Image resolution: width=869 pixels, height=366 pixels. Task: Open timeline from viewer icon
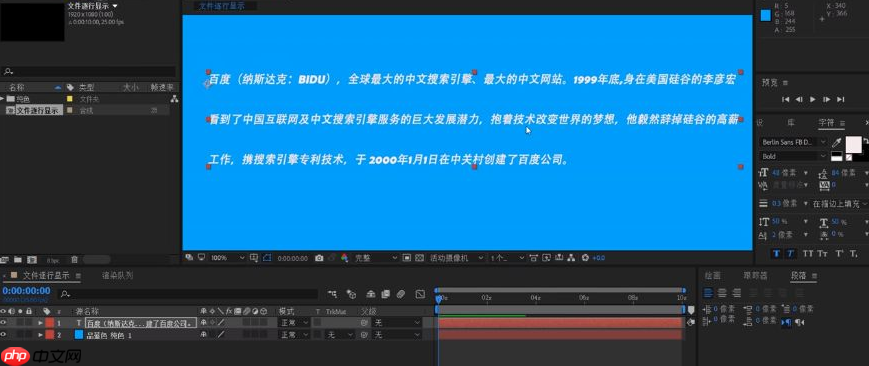559,258
